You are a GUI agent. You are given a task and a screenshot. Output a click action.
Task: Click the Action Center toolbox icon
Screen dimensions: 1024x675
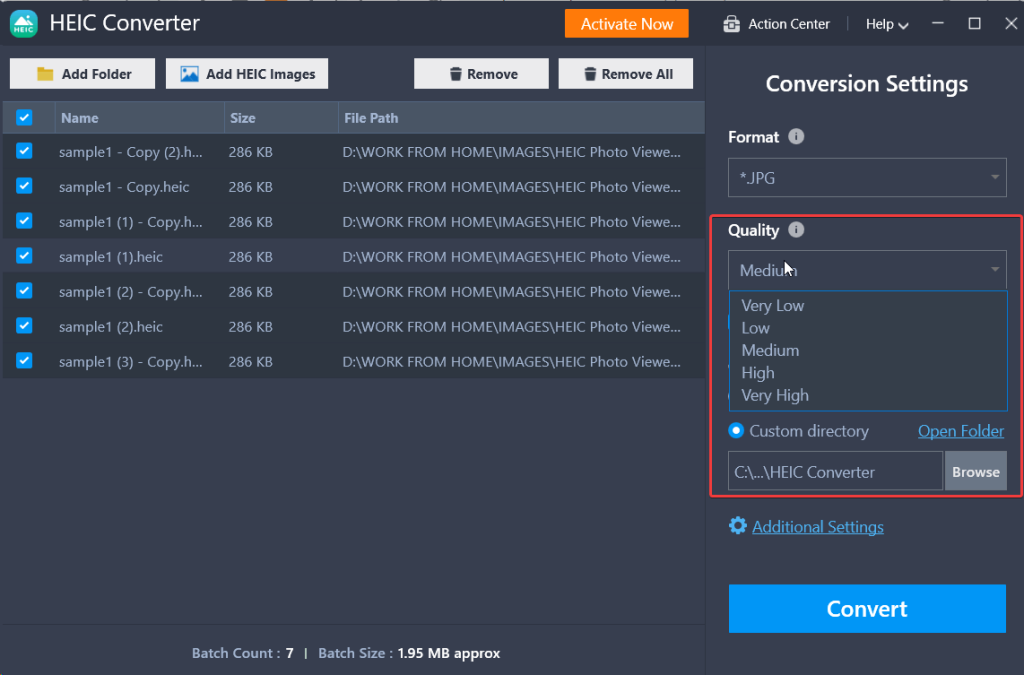pyautogui.click(x=731, y=24)
